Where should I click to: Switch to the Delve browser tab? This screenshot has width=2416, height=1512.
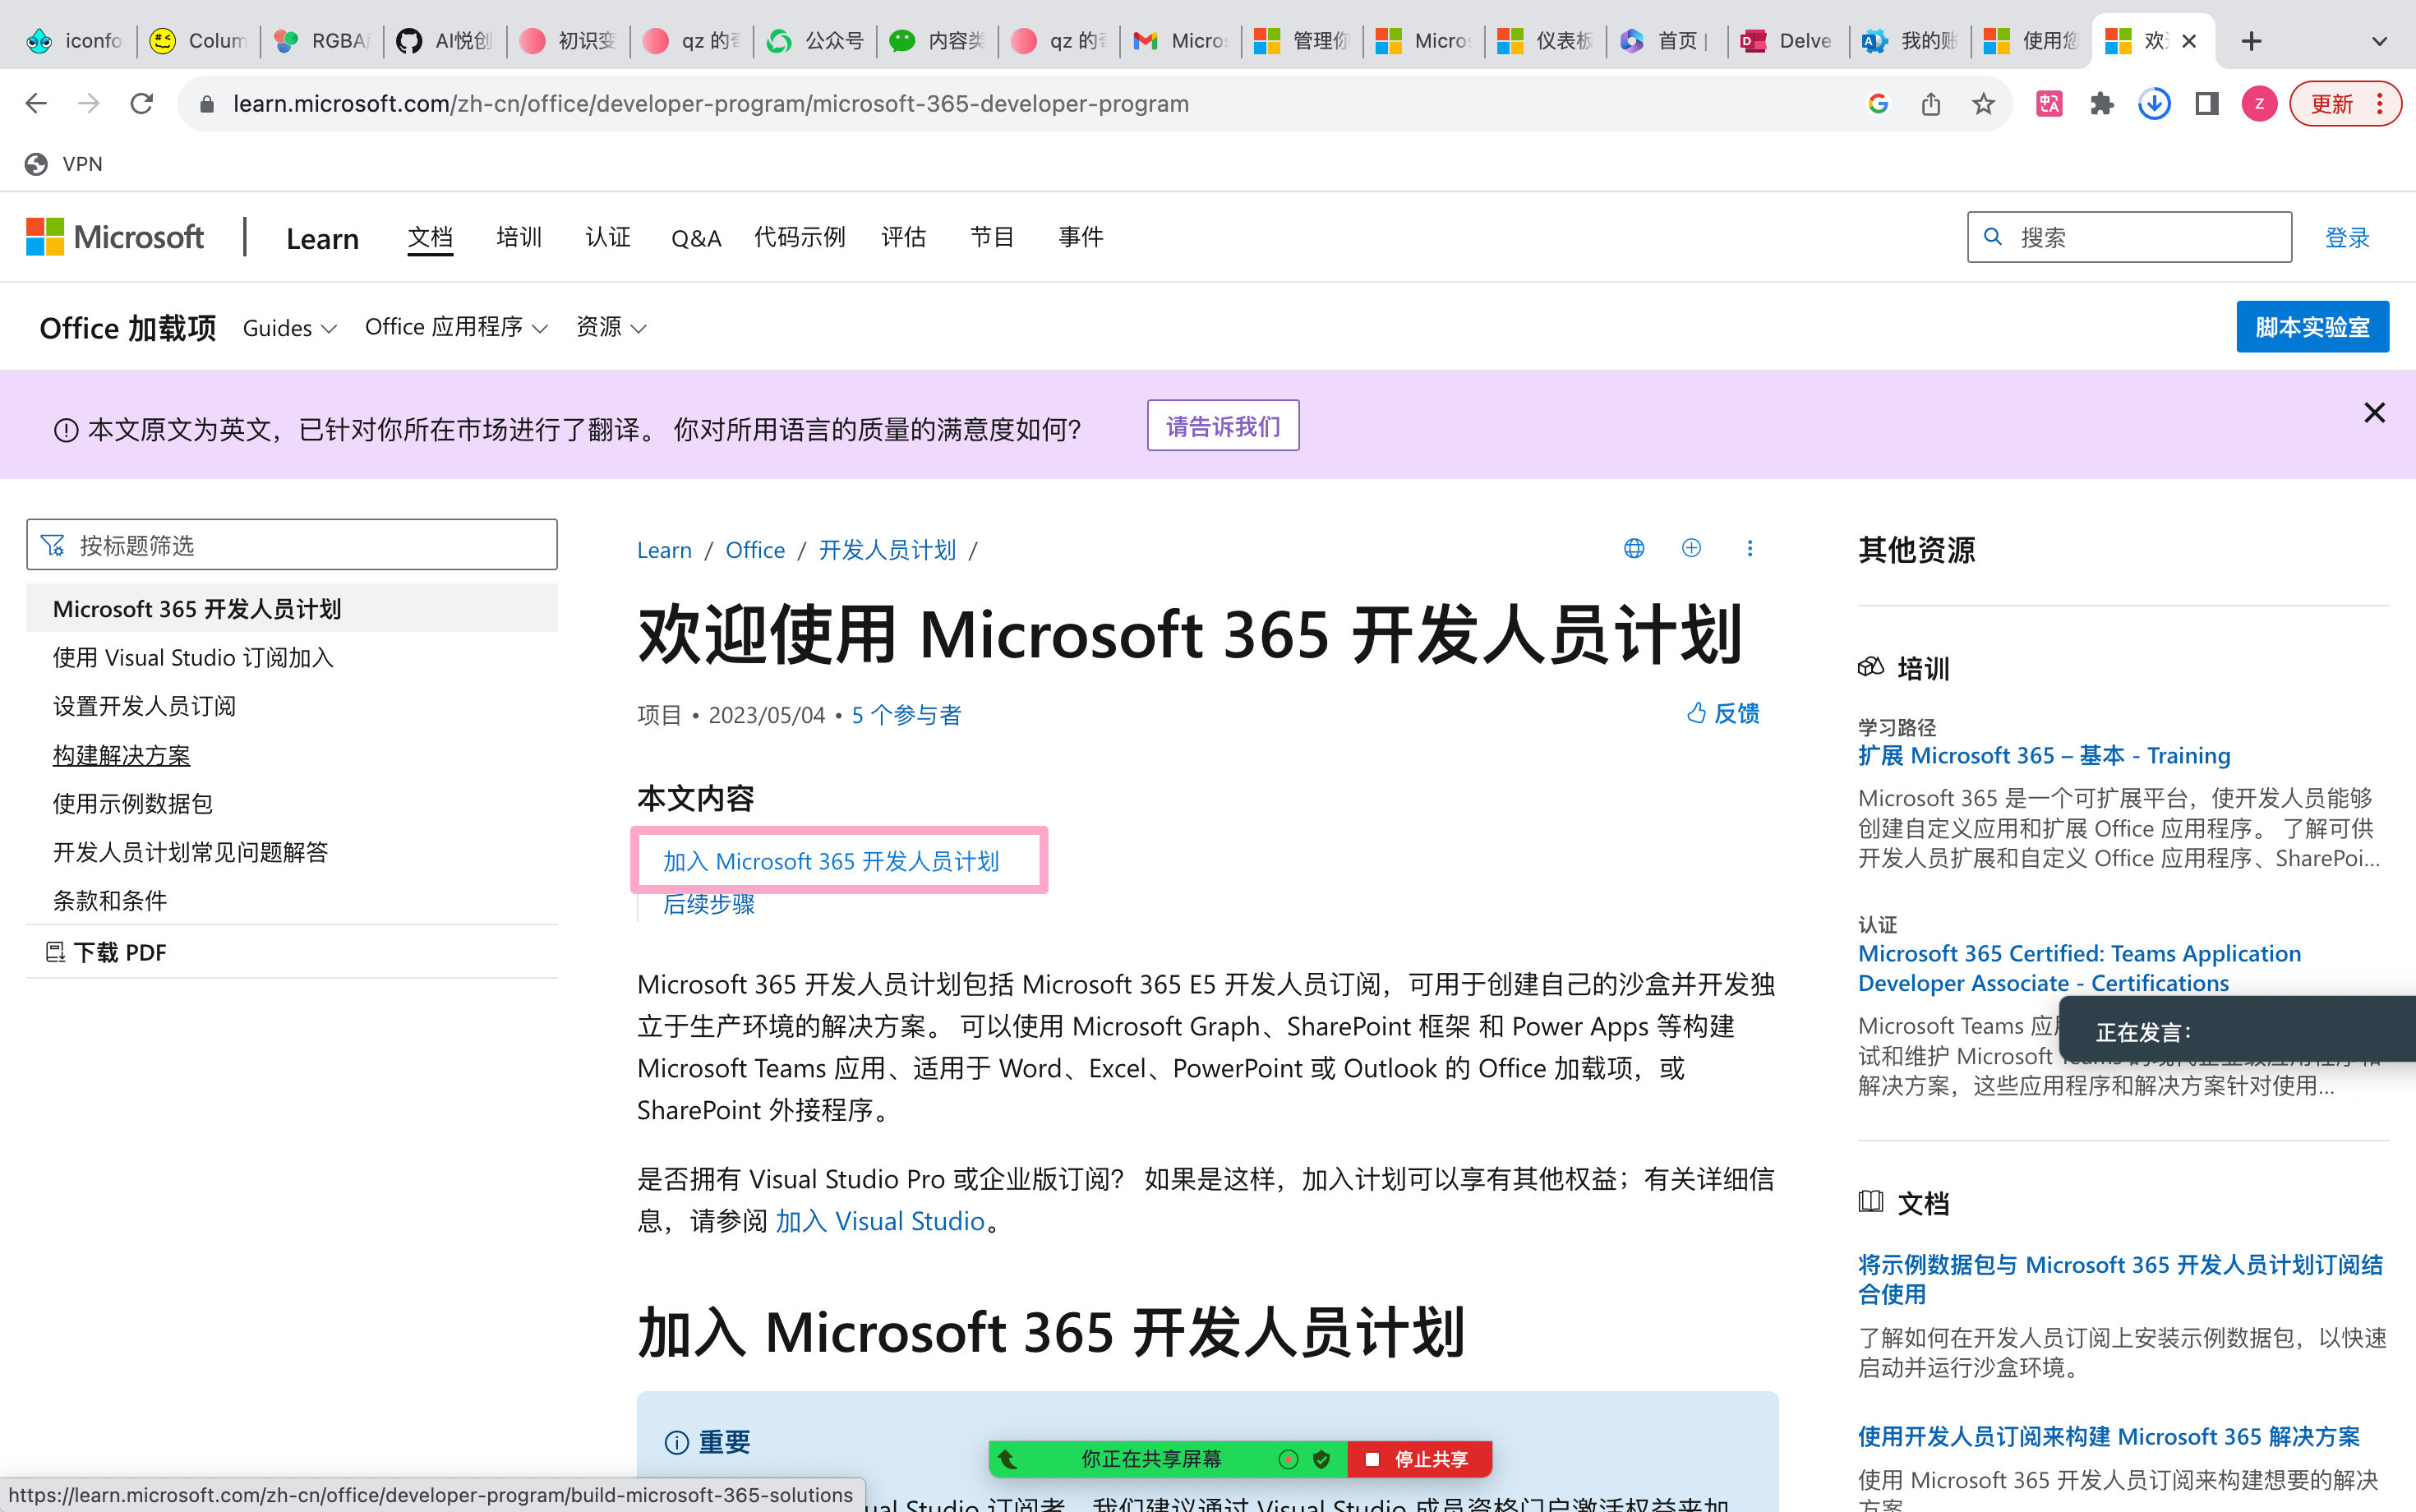1788,41
